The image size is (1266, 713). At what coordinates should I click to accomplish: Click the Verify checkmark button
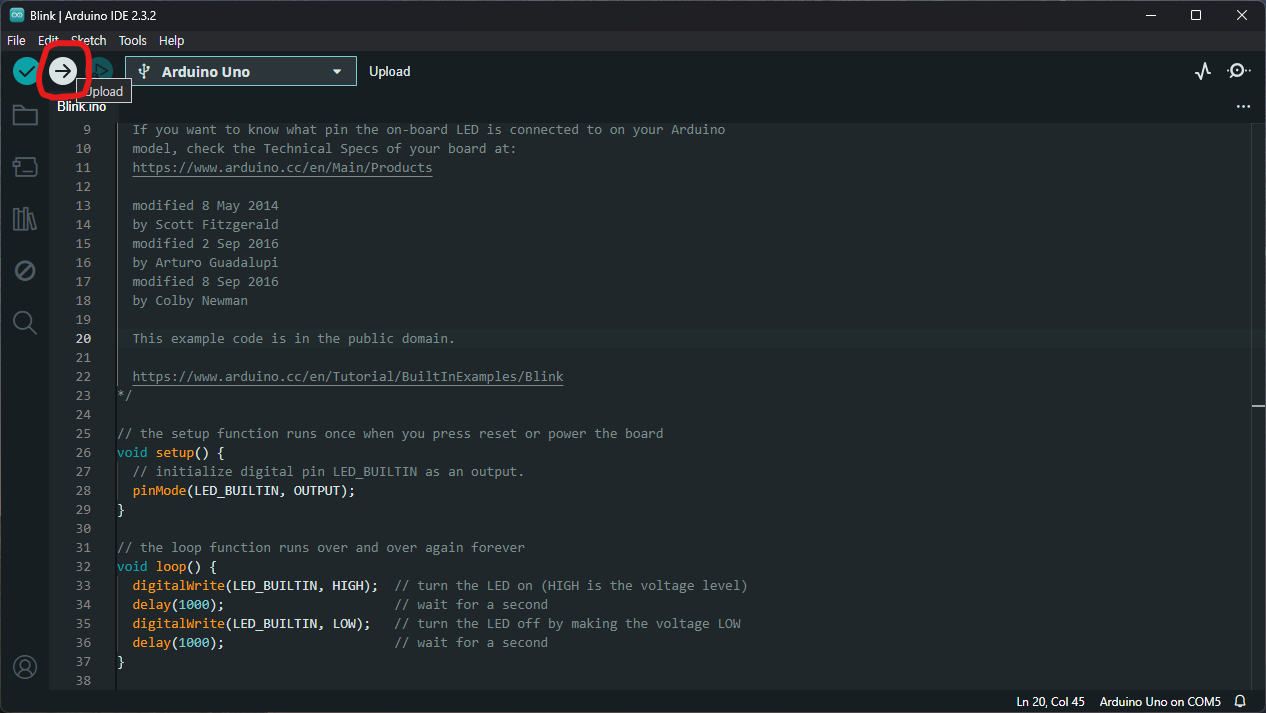26,71
